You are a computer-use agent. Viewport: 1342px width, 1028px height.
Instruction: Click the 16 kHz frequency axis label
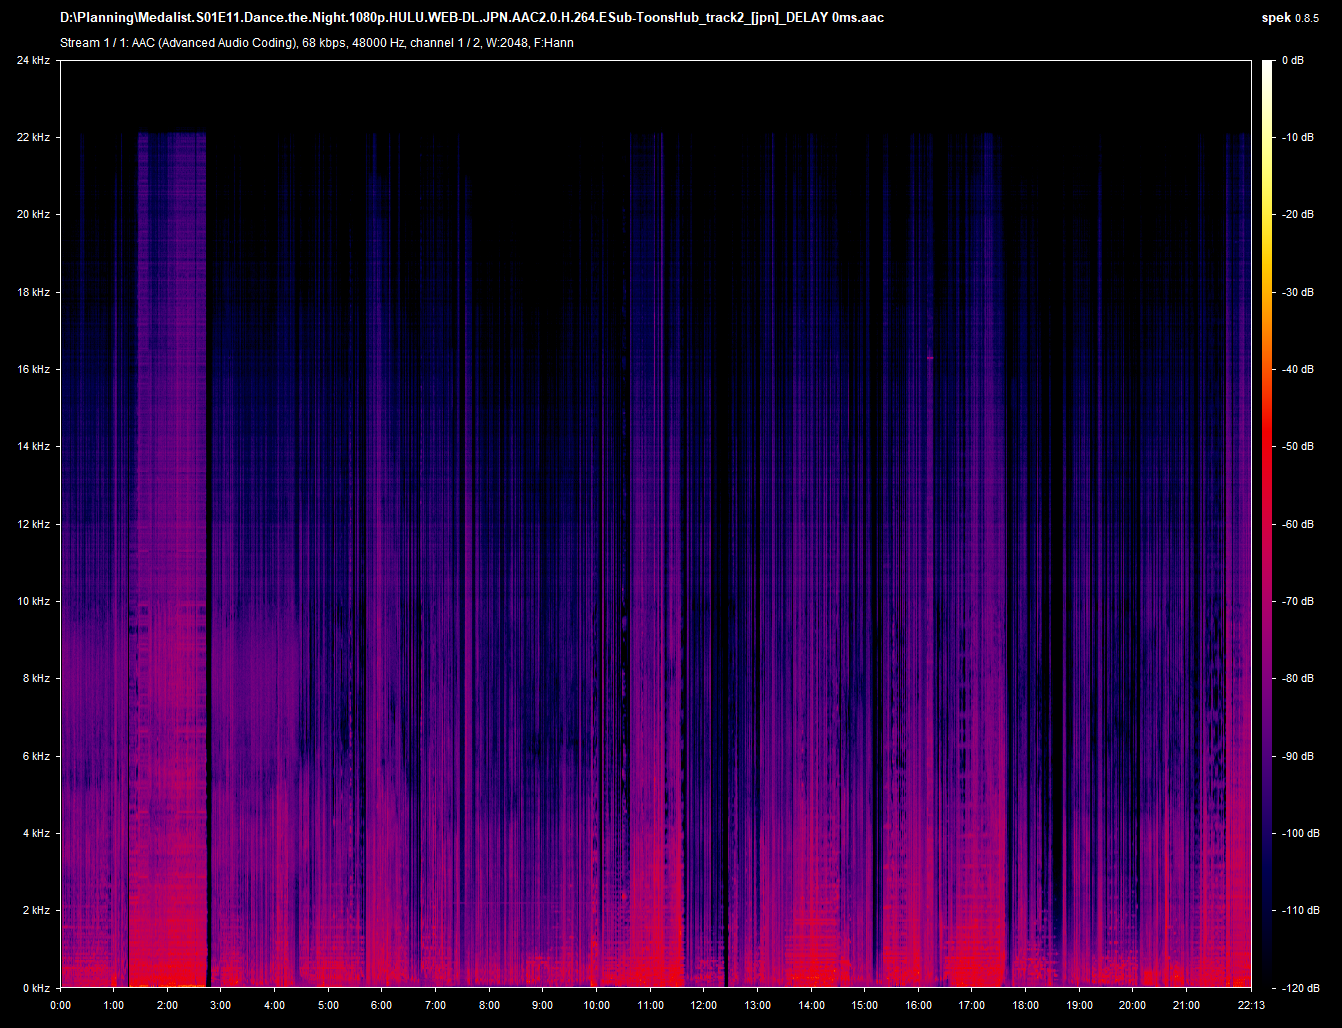pos(33,369)
